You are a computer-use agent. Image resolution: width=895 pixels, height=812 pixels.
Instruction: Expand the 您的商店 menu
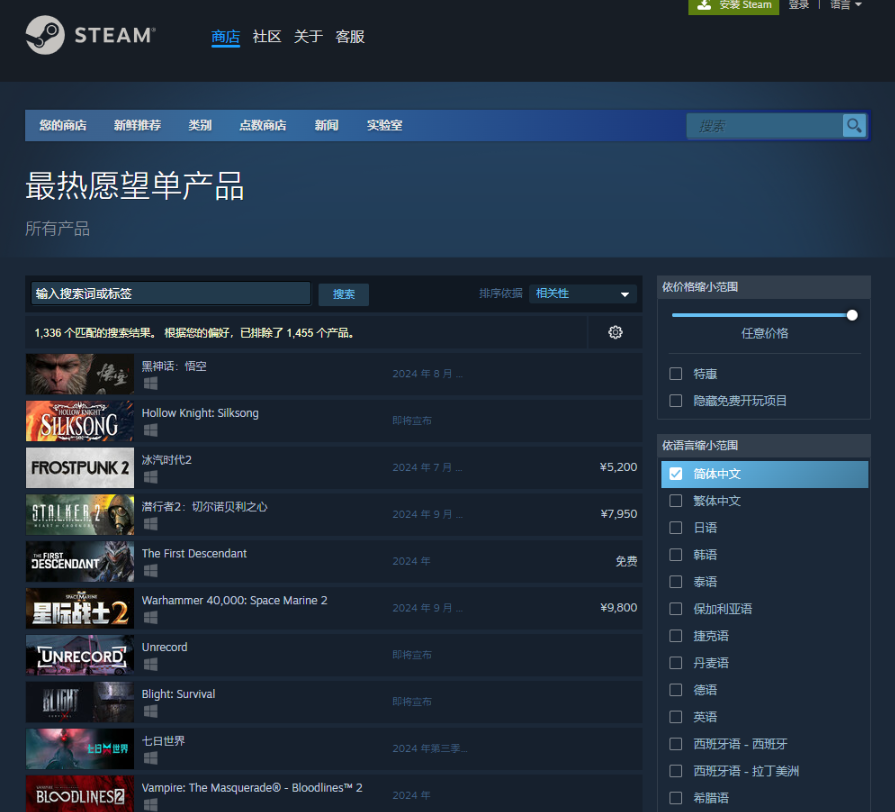click(63, 126)
